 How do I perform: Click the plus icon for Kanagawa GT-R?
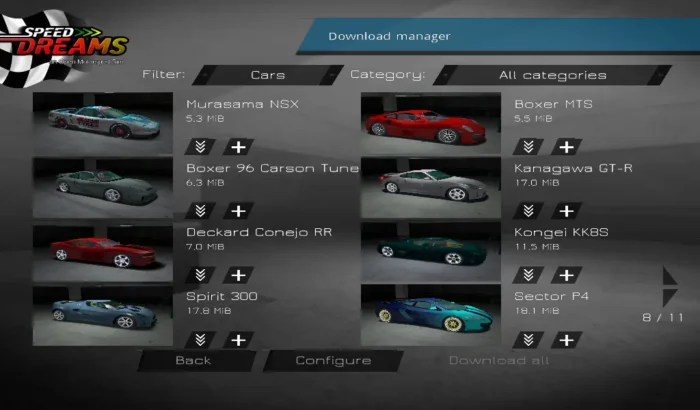(x=566, y=211)
